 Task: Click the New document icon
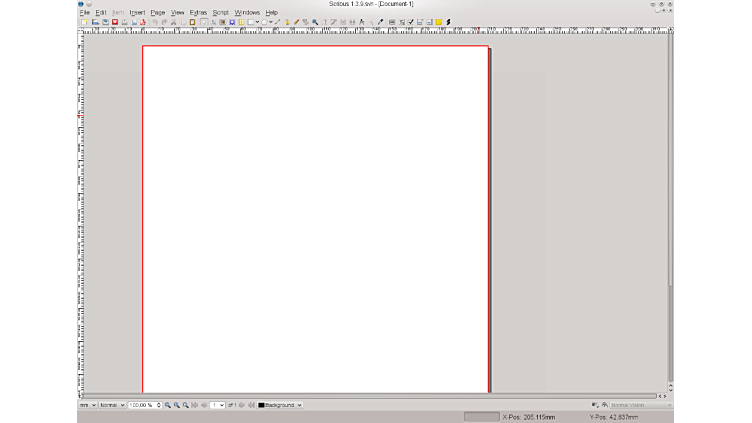(85, 22)
